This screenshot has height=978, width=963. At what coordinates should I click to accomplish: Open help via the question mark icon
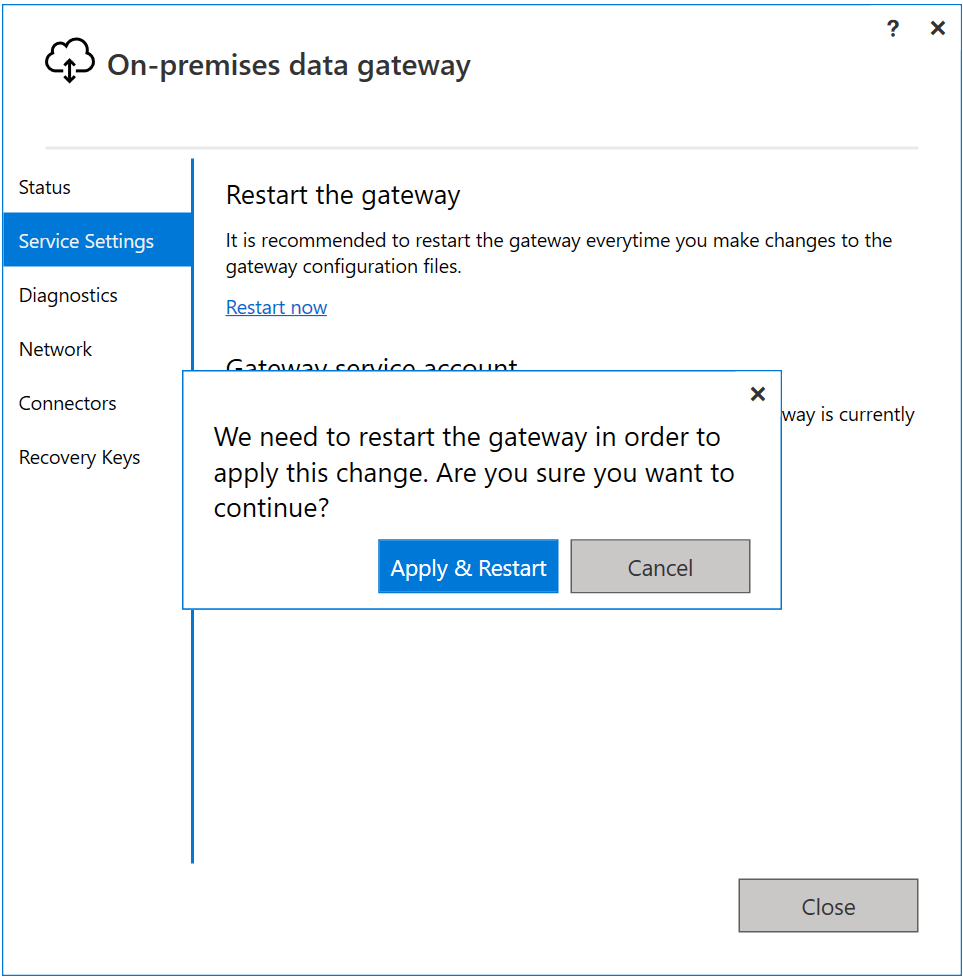893,29
